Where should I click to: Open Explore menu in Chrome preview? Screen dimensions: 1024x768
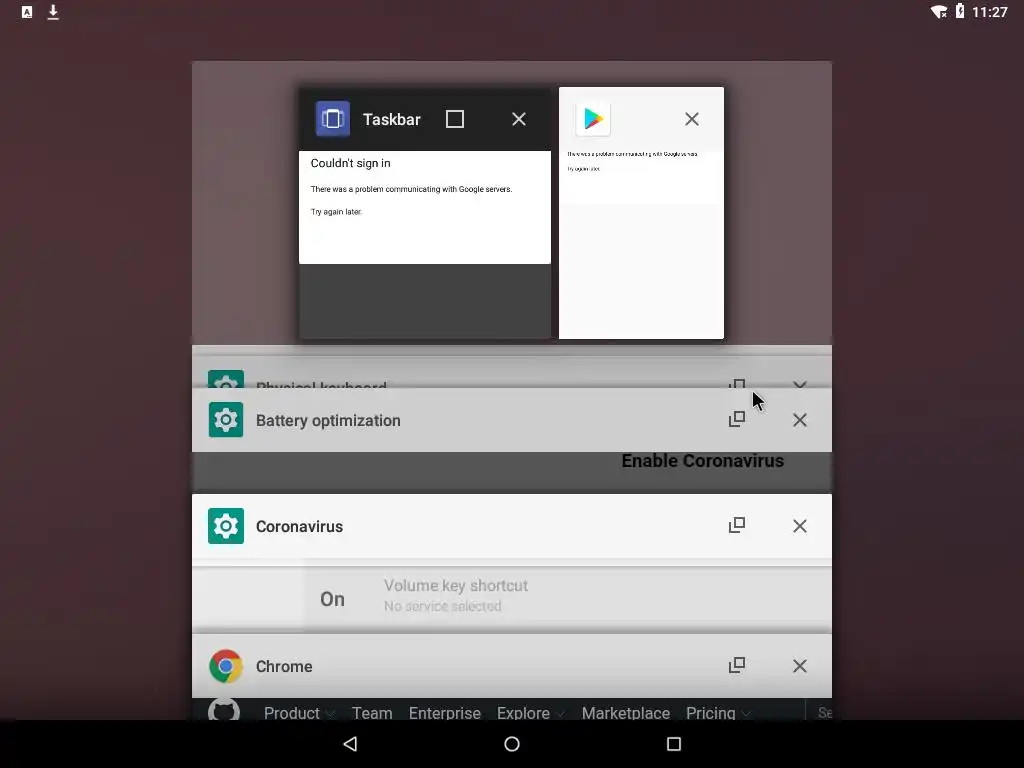(530, 713)
